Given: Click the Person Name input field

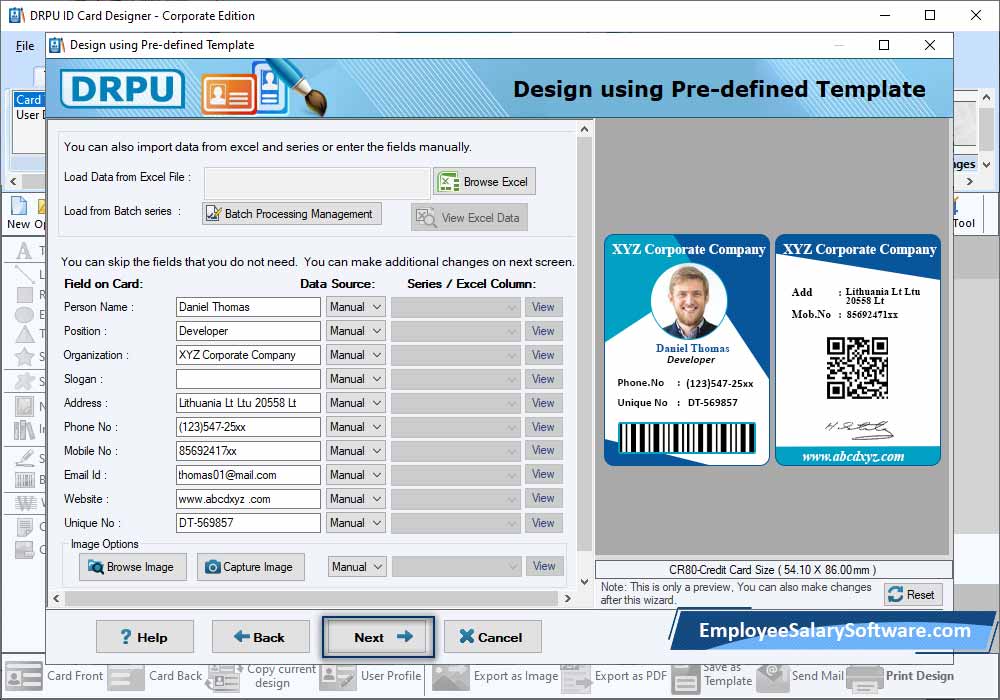Looking at the screenshot, I should (248, 307).
